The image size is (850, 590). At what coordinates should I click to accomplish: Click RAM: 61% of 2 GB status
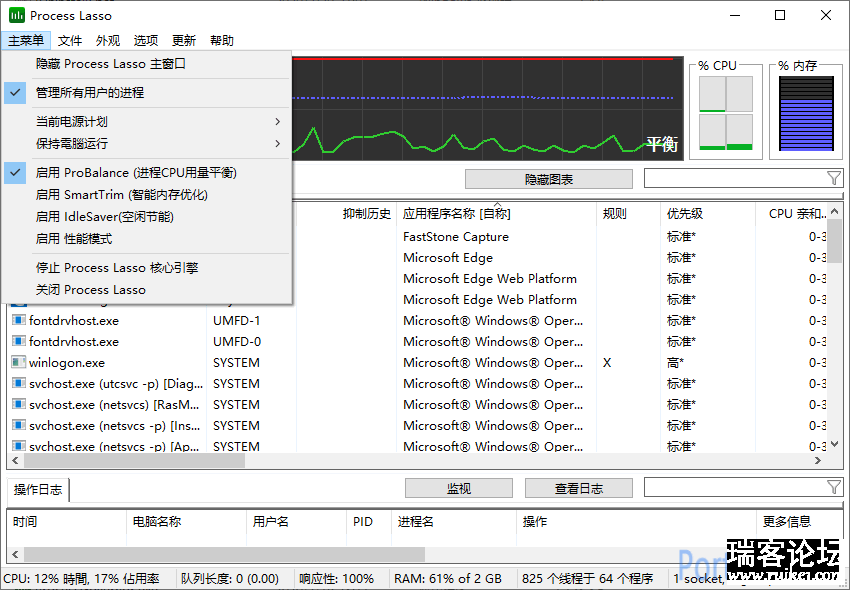448,579
